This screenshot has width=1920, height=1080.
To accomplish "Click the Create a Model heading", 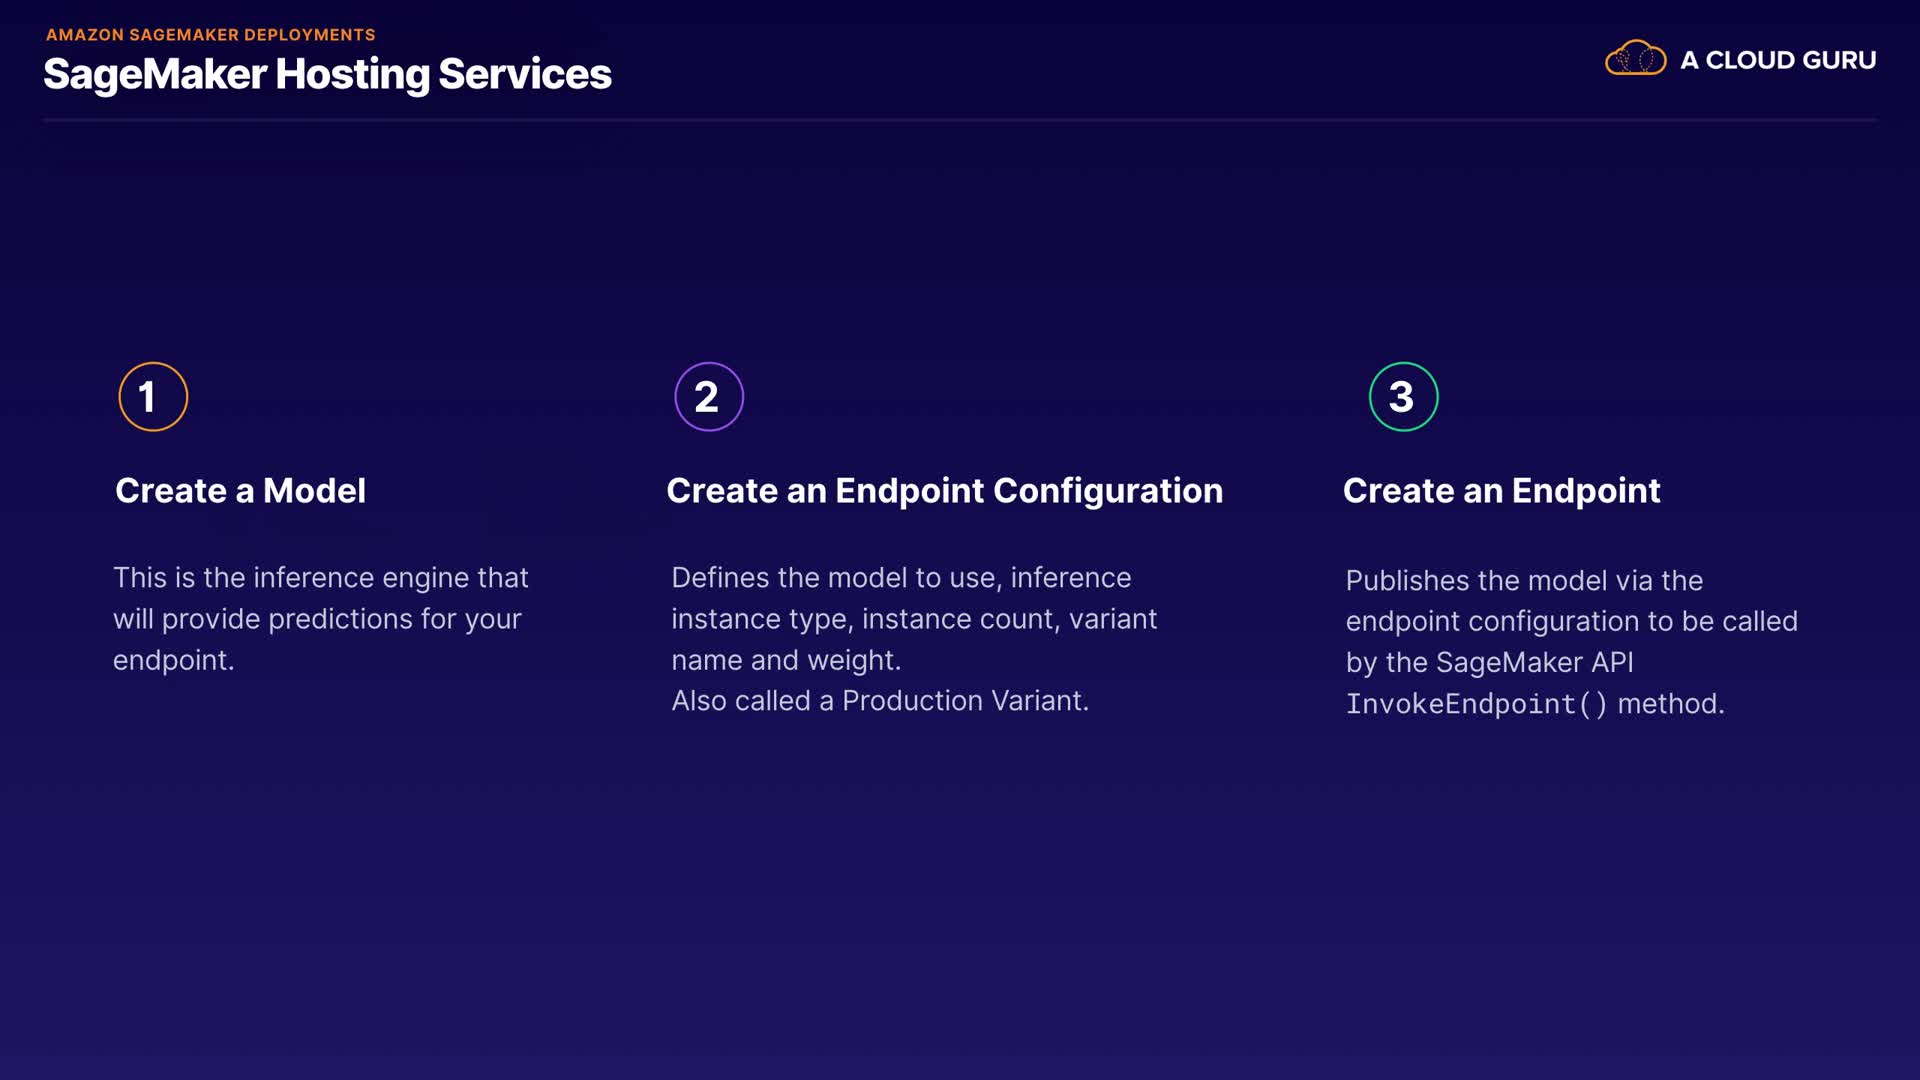I will [240, 491].
